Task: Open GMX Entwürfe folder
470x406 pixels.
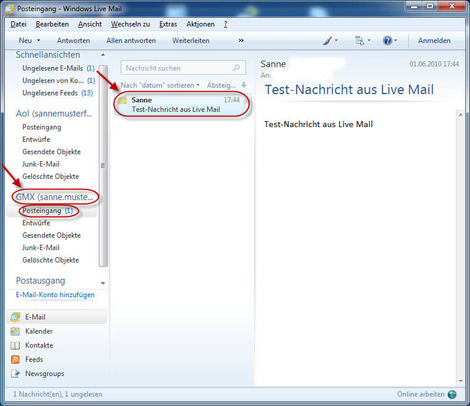Action: 36,223
